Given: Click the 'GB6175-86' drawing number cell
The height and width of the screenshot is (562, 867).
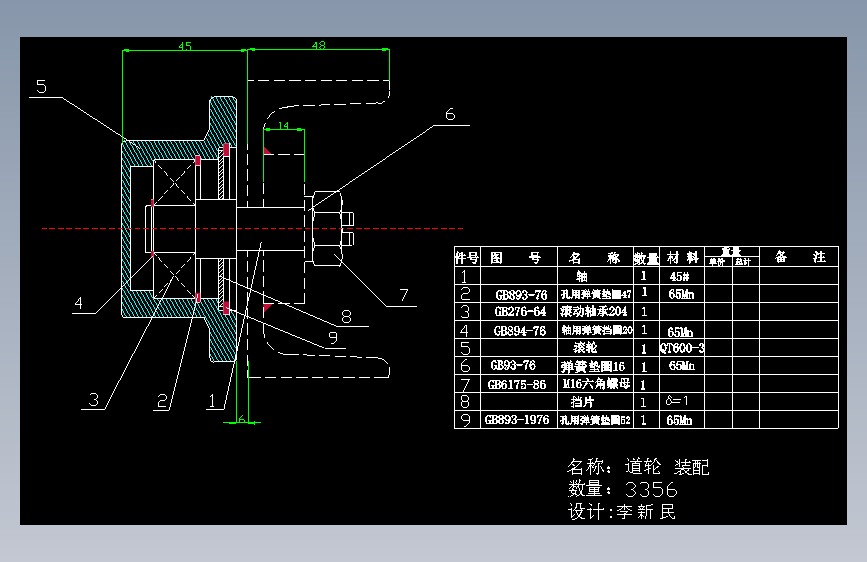Looking at the screenshot, I should click(x=516, y=384).
